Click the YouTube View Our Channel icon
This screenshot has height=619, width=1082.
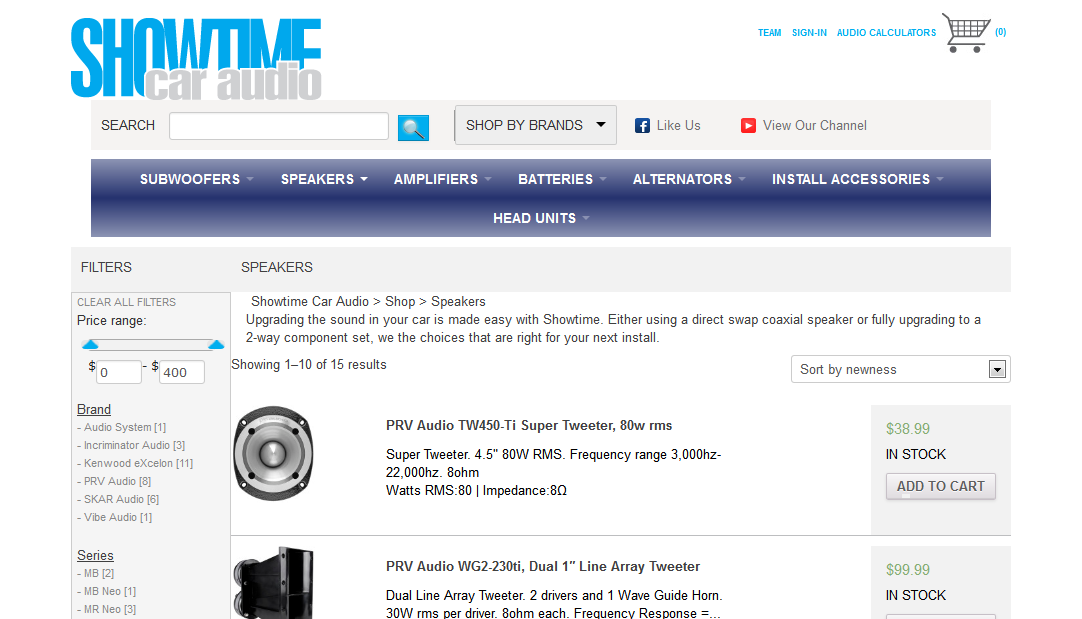pos(748,126)
